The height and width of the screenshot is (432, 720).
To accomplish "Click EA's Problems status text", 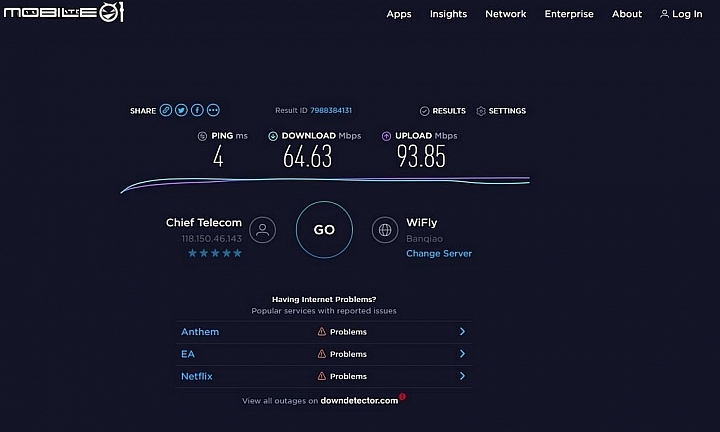I will [348, 354].
